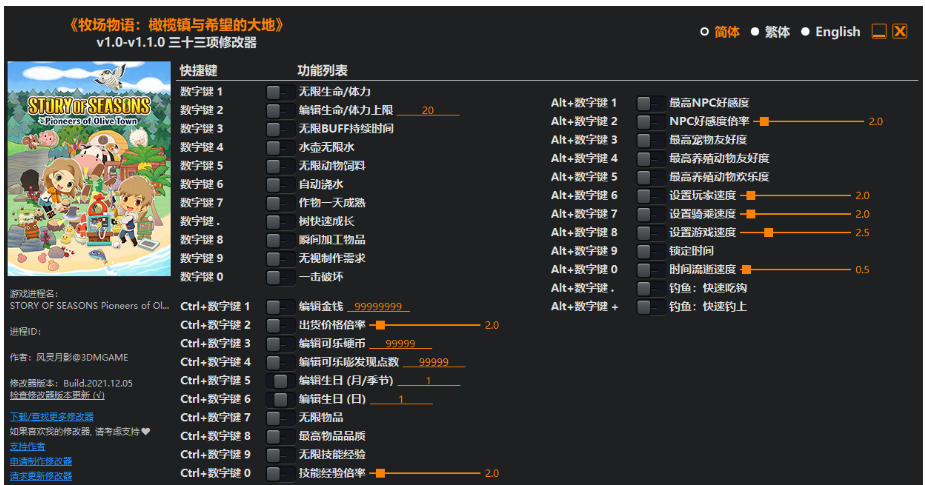Toggle 编辑可乐彪发现点数 switch
Image resolution: width=925 pixels, height=485 pixels.
279,362
